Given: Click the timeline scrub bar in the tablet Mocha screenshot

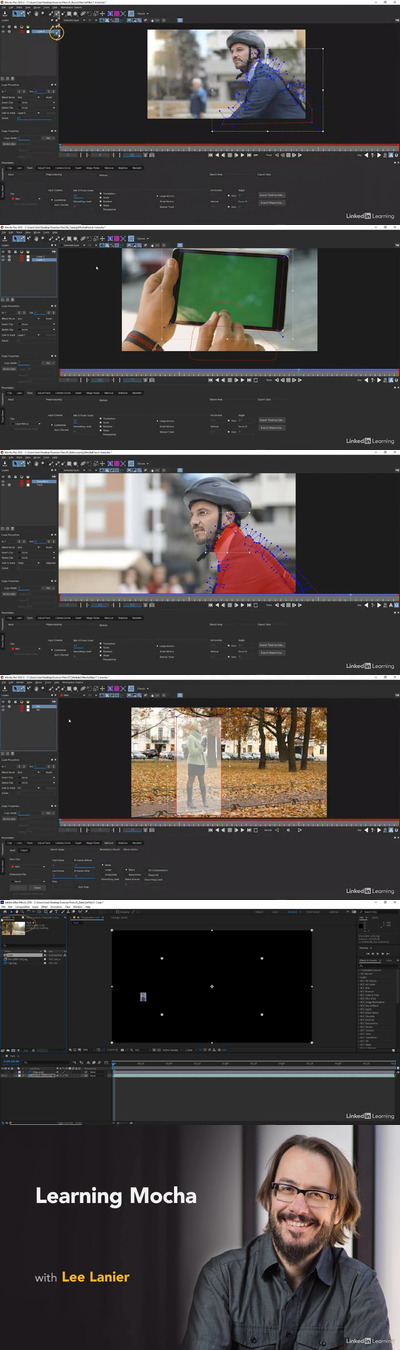Looking at the screenshot, I should 228,373.
